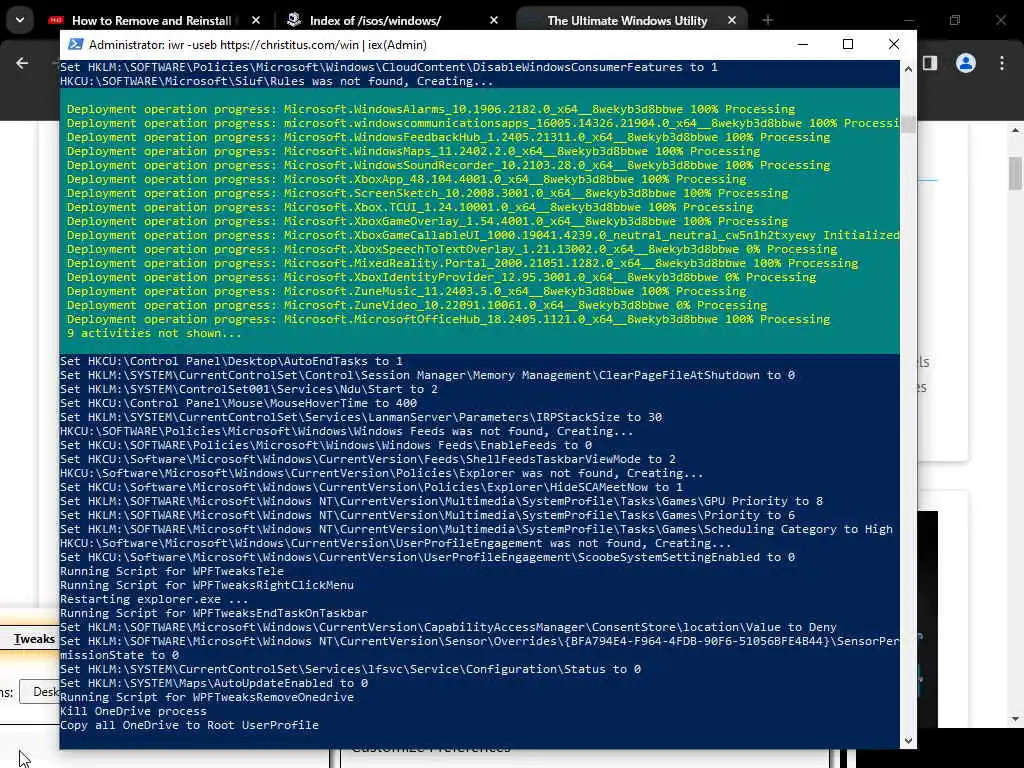
Task: Click 'Running Script for WPFTweaksEndTaskOnTaskbar' line
Action: 214,613
